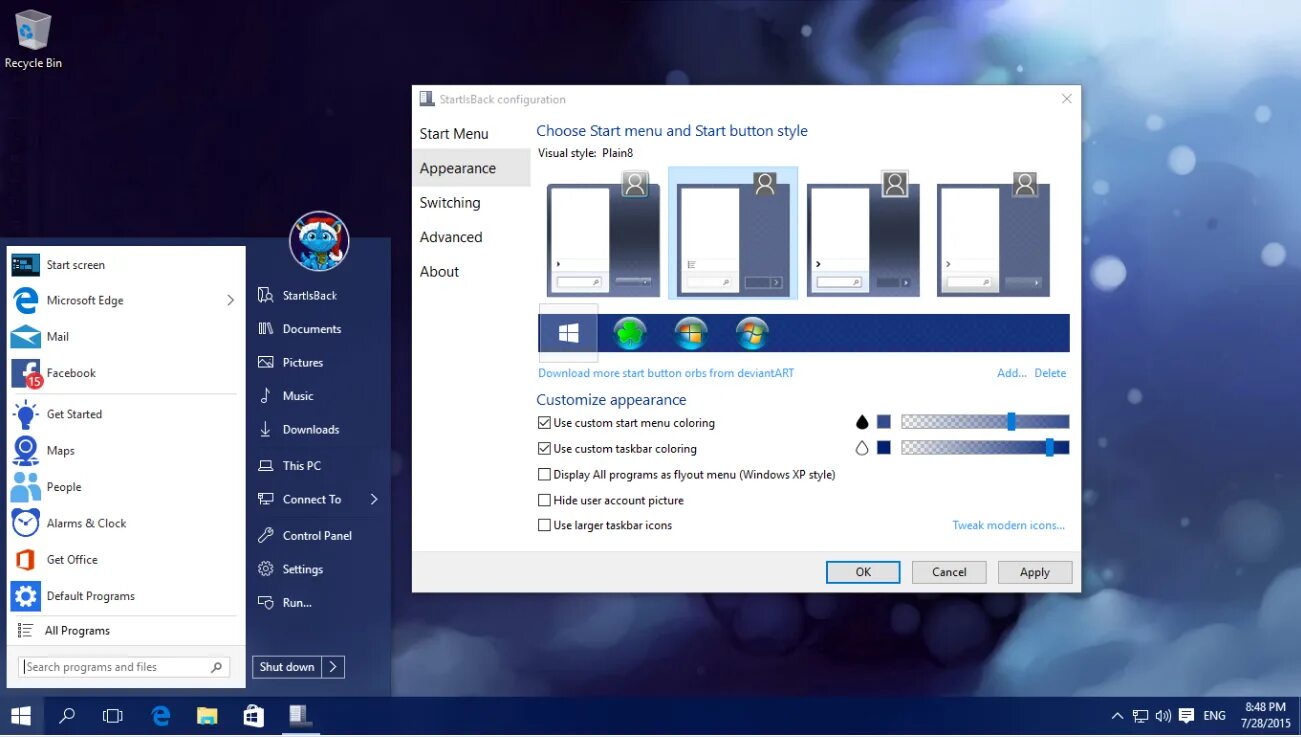The width and height of the screenshot is (1301, 737).
Task: Expand Microsoft Edge jump list arrow
Action: (x=230, y=300)
